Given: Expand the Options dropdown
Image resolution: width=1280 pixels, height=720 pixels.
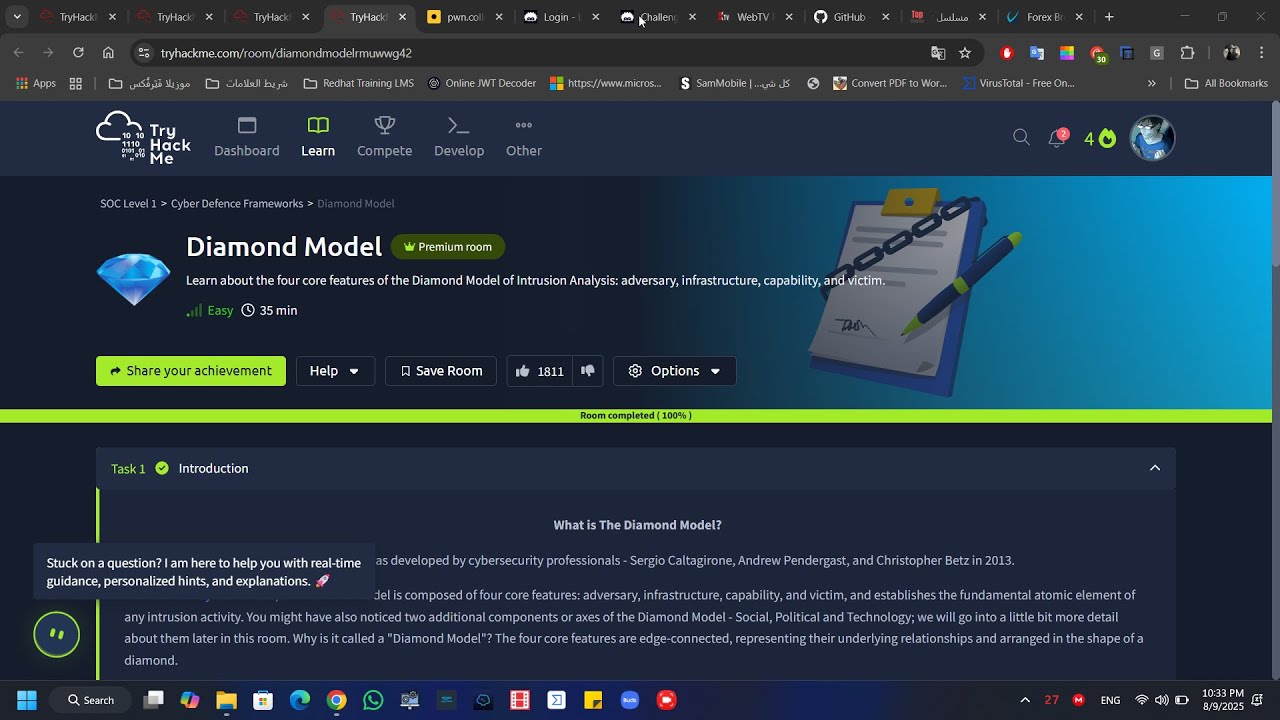Looking at the screenshot, I should (675, 371).
